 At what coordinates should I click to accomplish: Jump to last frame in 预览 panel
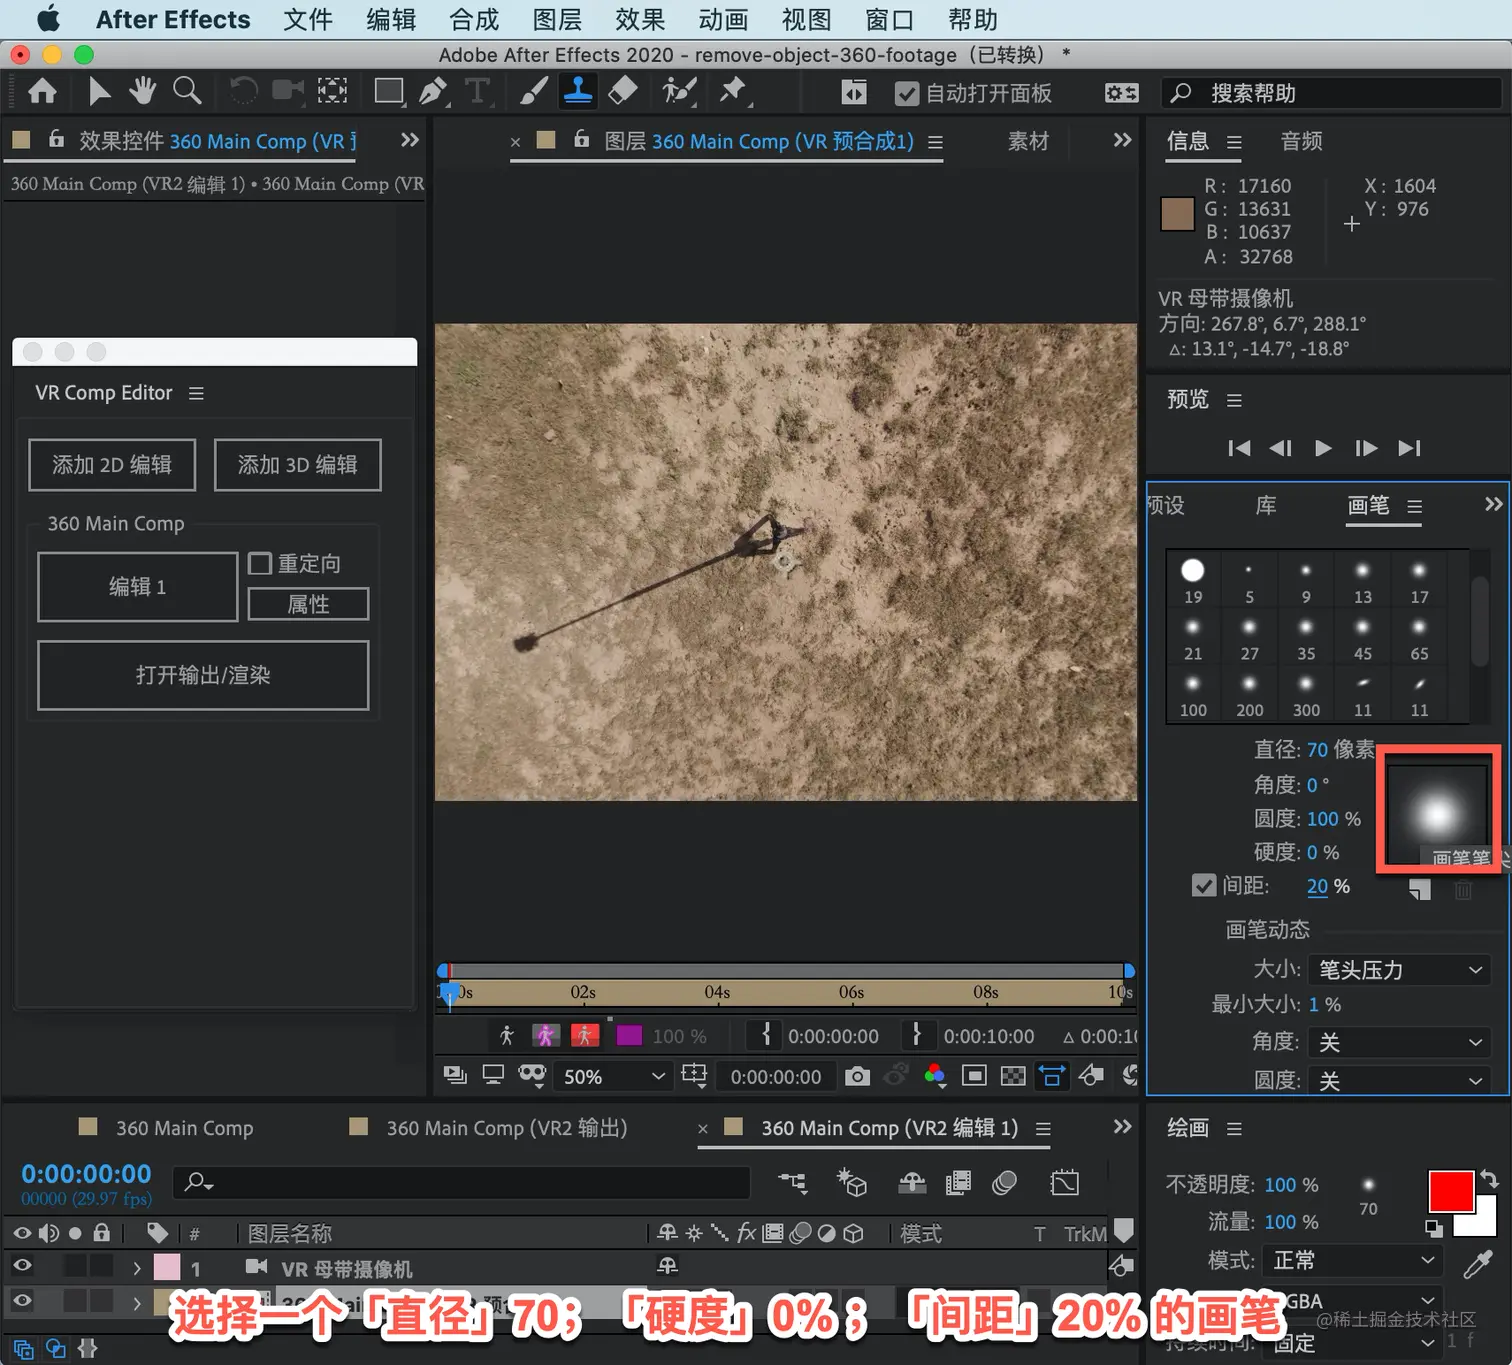pos(1409,448)
